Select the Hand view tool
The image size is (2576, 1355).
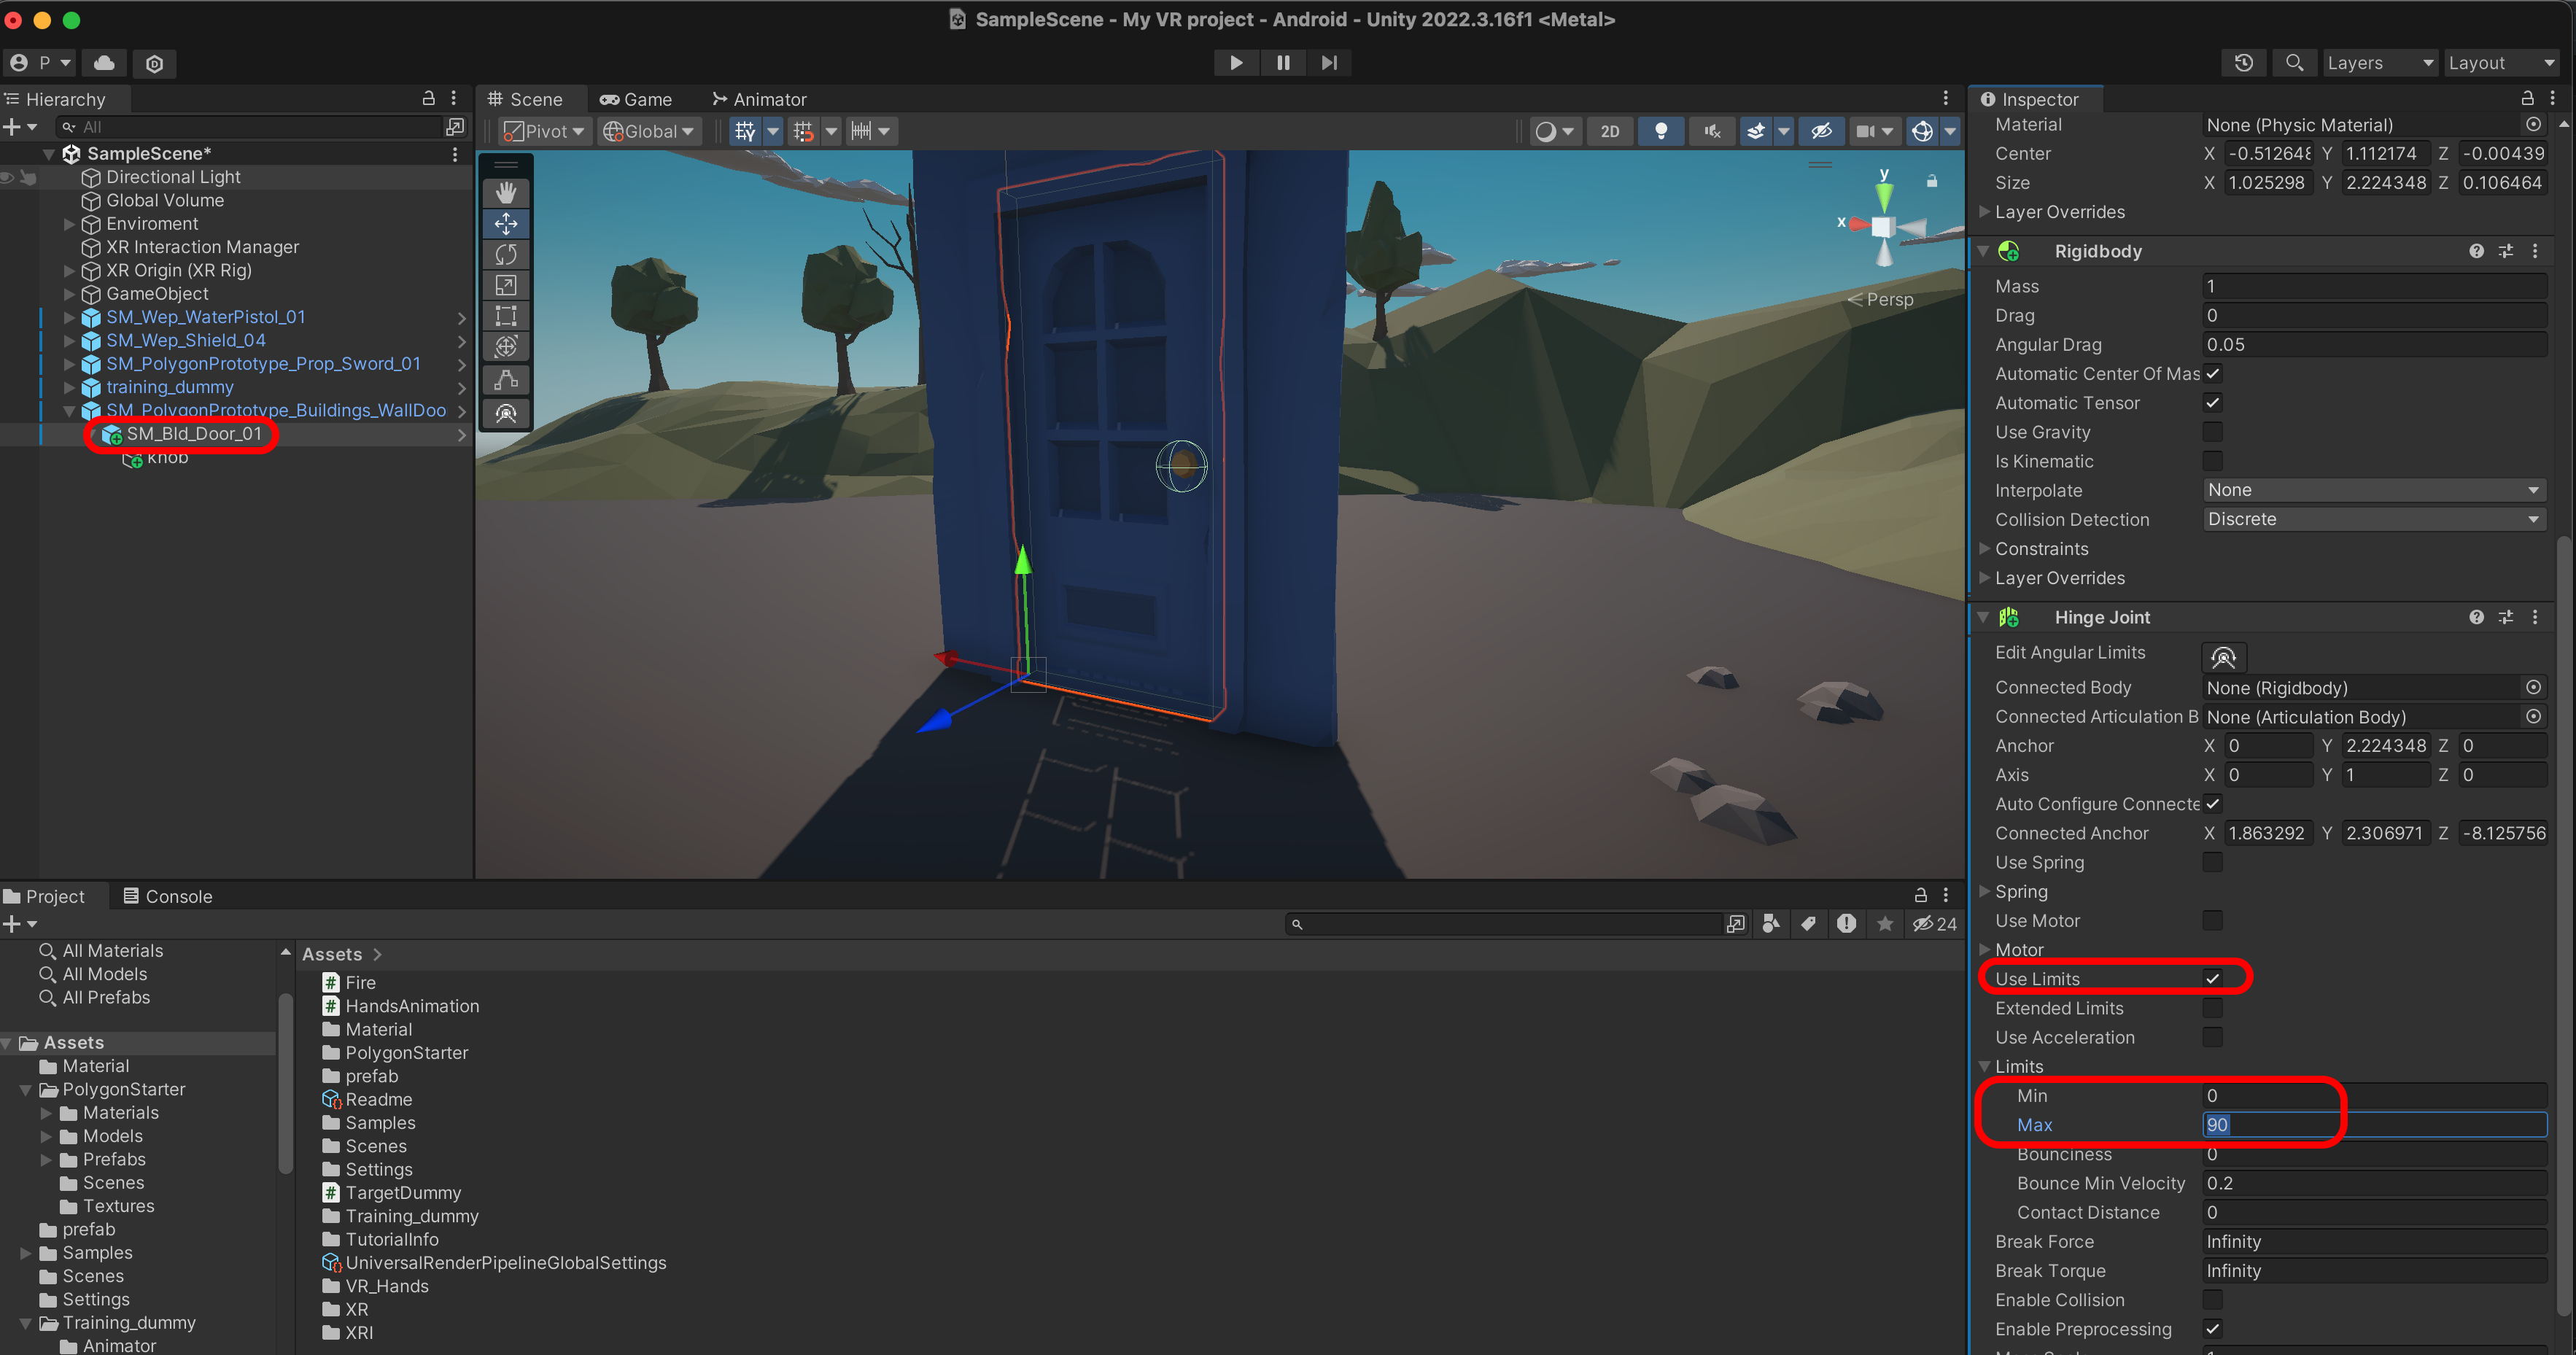tap(506, 192)
